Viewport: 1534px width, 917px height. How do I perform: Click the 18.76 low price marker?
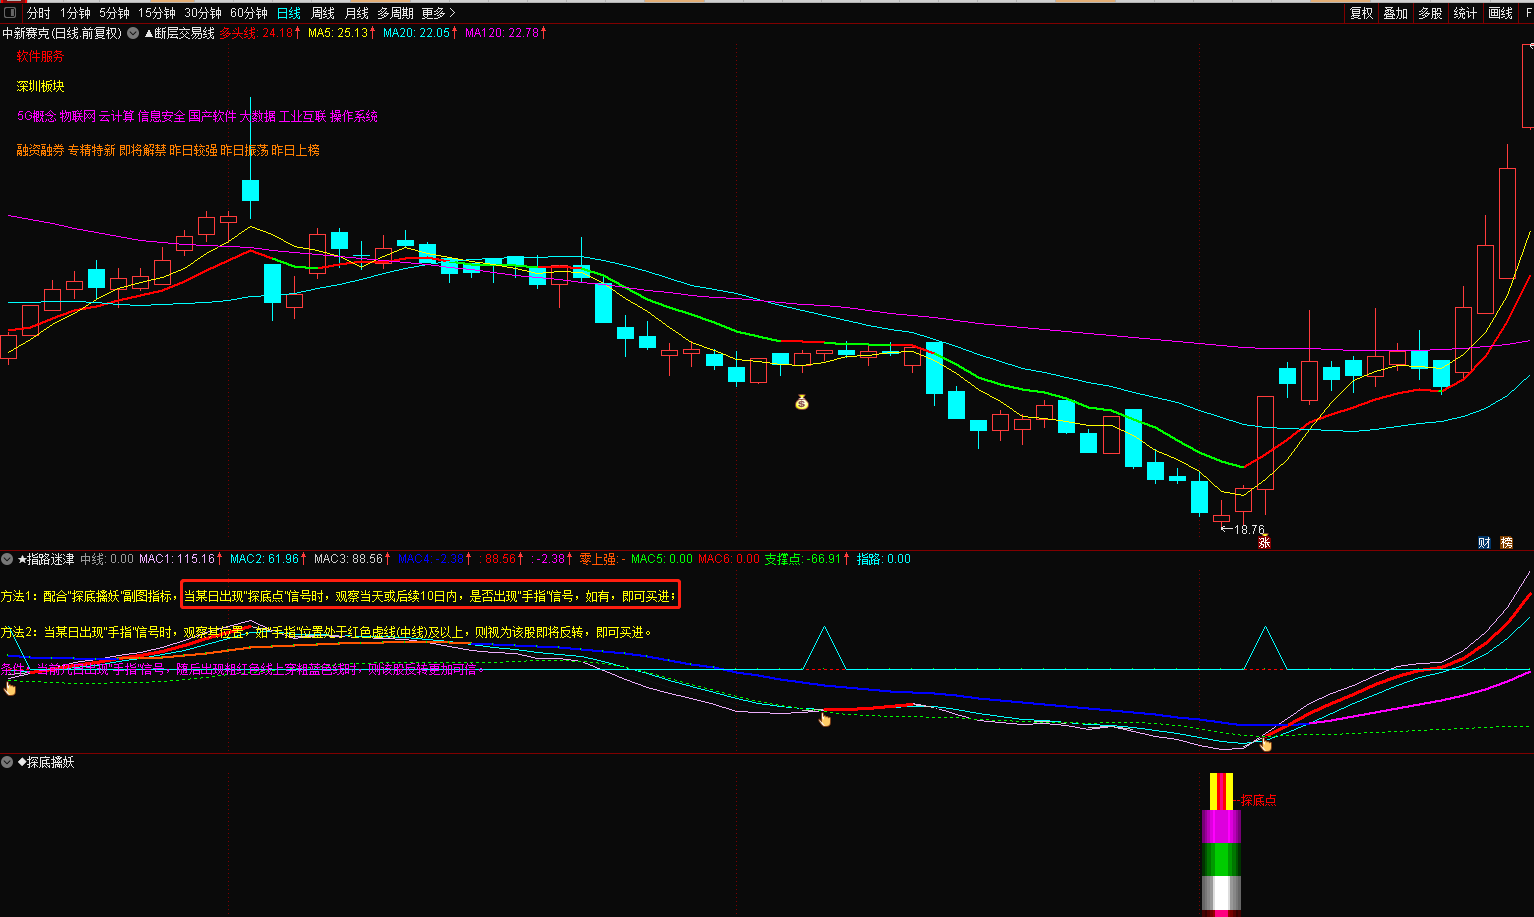[1243, 530]
